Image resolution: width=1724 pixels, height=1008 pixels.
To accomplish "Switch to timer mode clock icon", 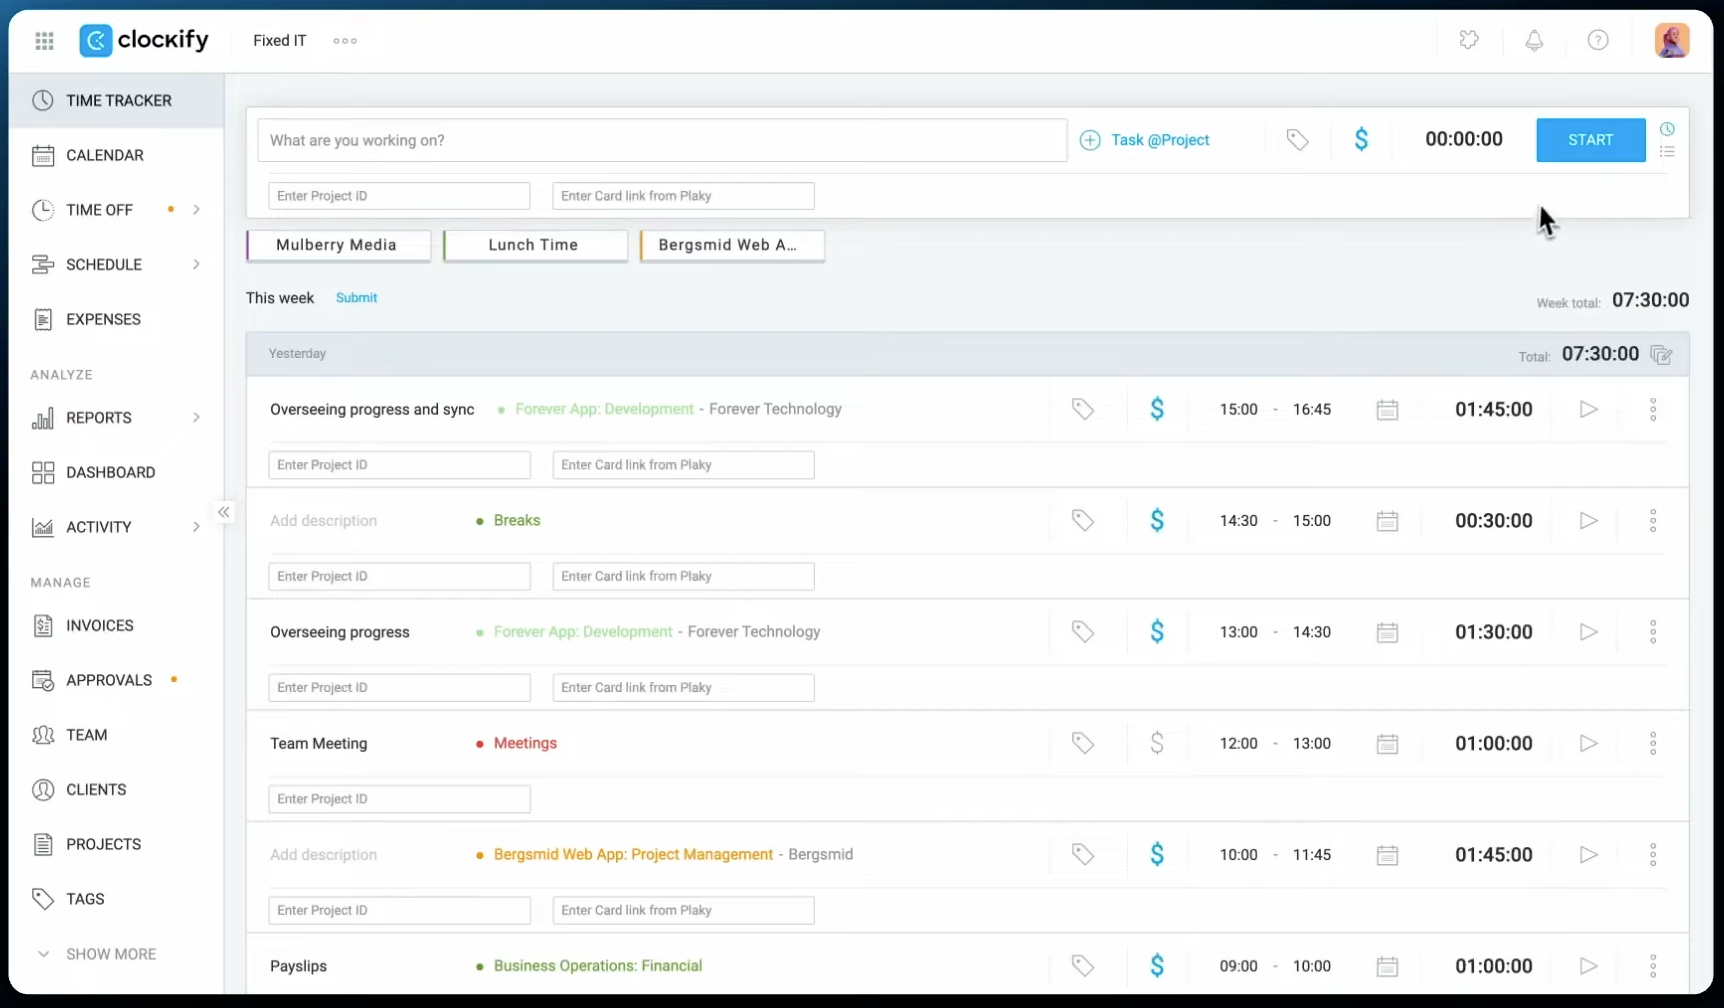I will pos(1667,129).
